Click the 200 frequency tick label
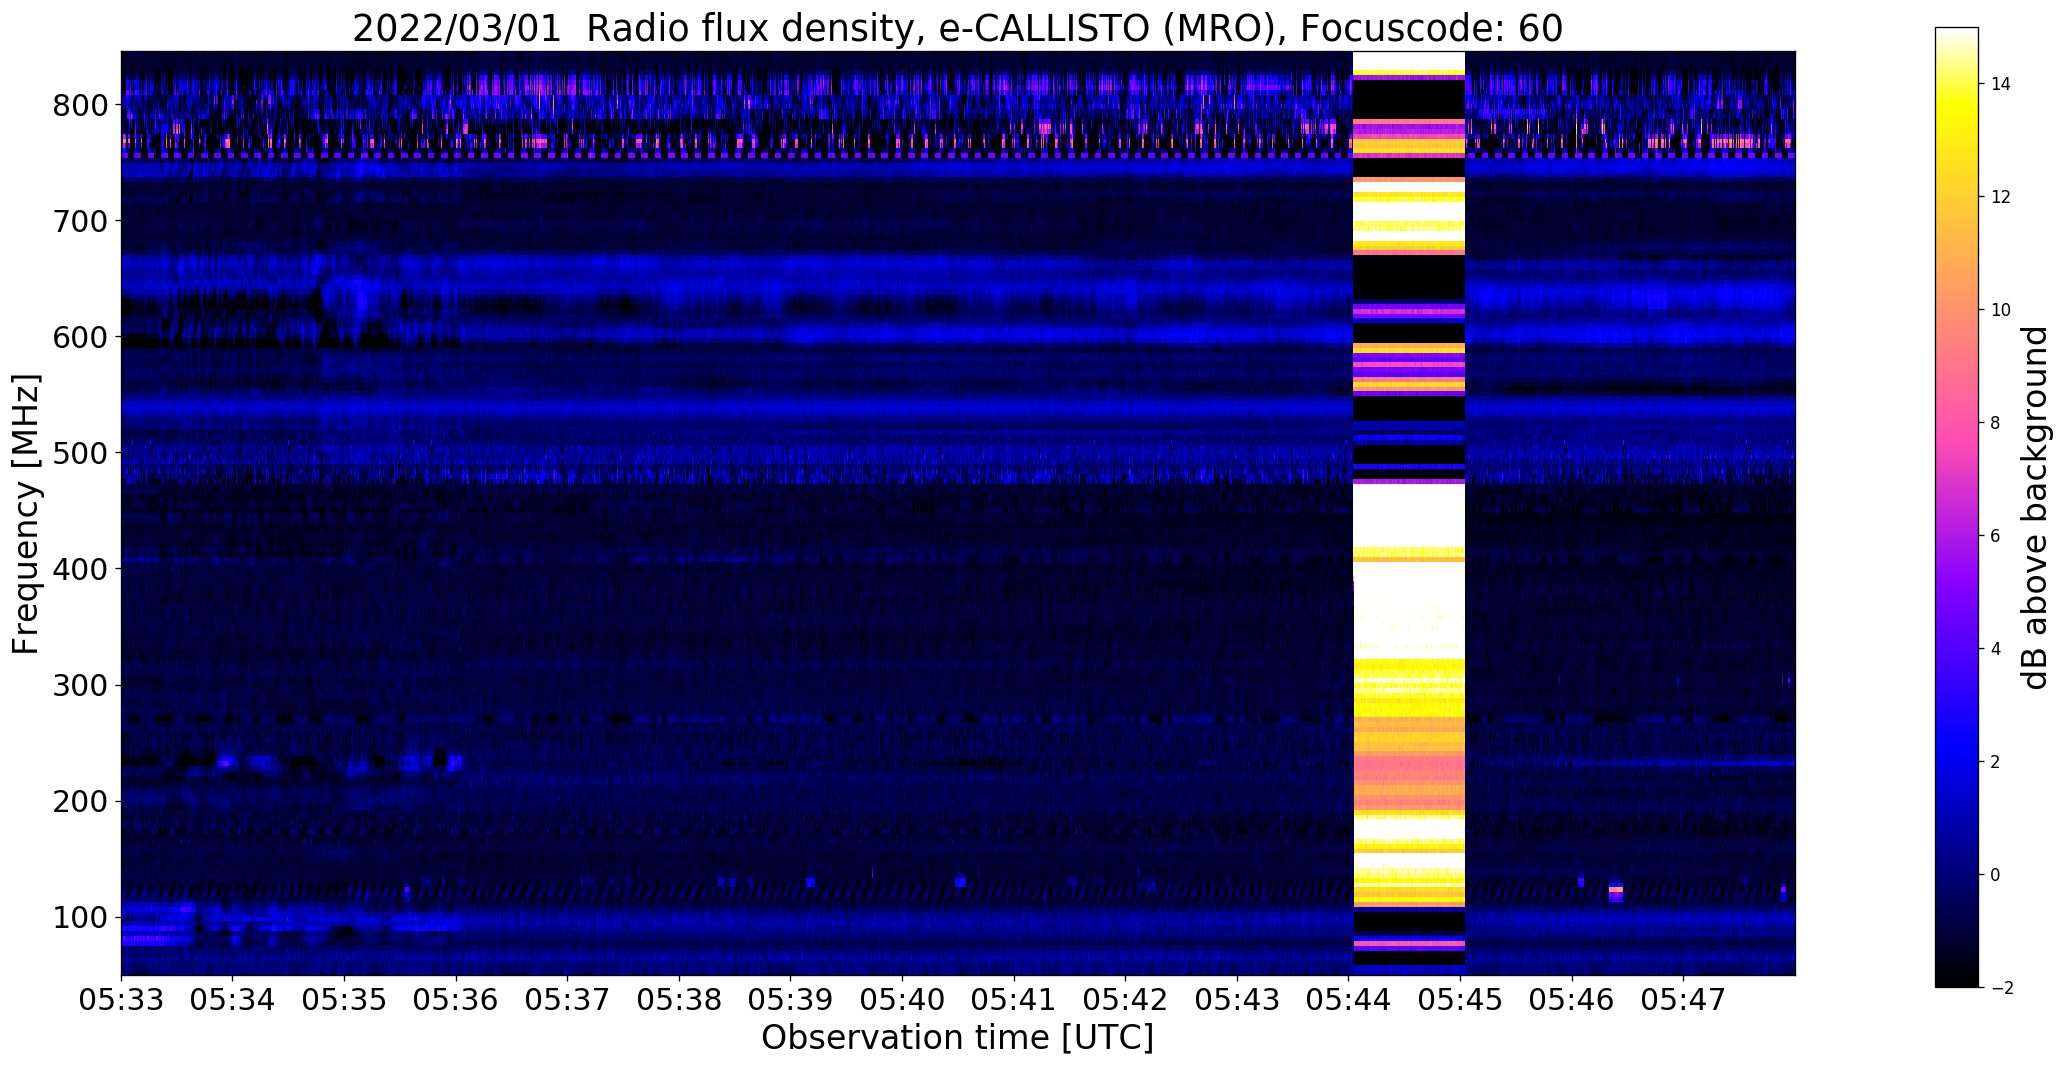The height and width of the screenshot is (1067, 2066). pyautogui.click(x=82, y=801)
